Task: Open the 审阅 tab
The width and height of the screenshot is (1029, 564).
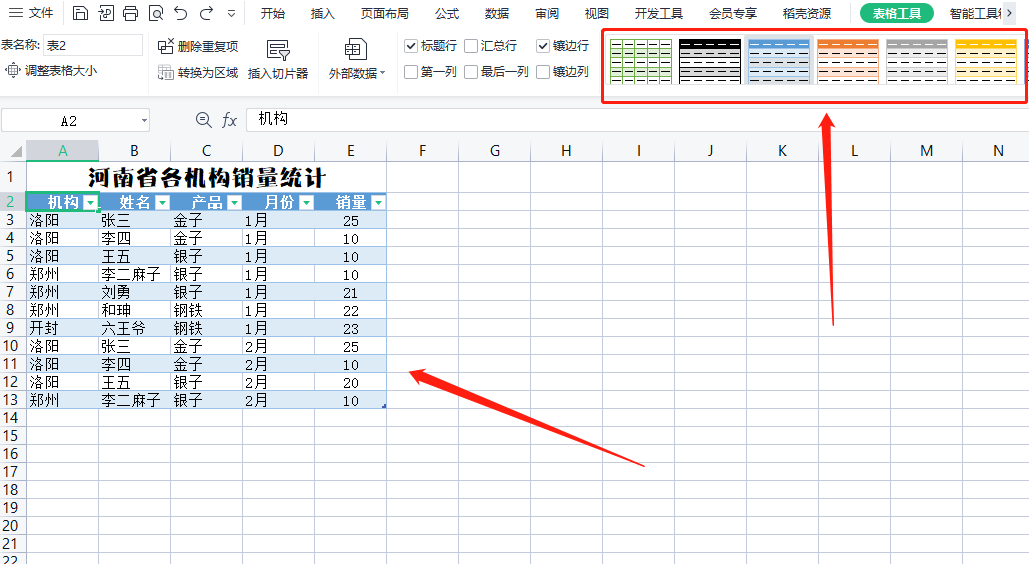Action: coord(547,13)
